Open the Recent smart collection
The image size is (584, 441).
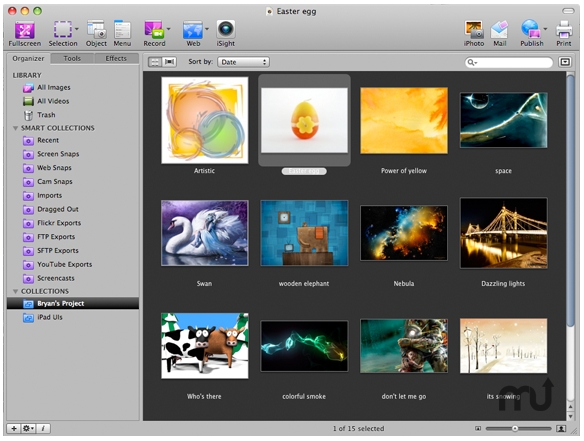73,140
